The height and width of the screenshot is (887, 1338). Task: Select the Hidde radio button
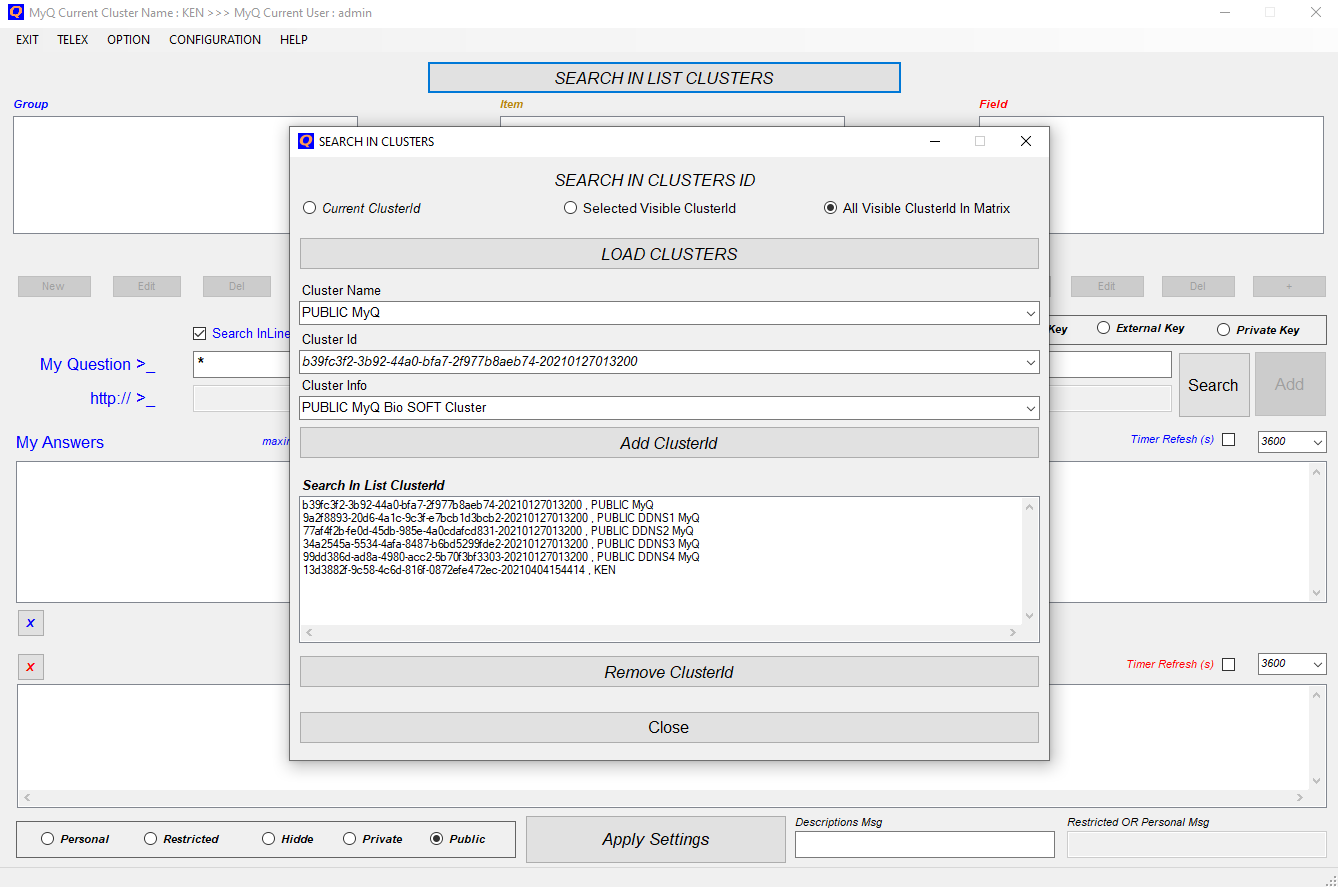(x=268, y=839)
